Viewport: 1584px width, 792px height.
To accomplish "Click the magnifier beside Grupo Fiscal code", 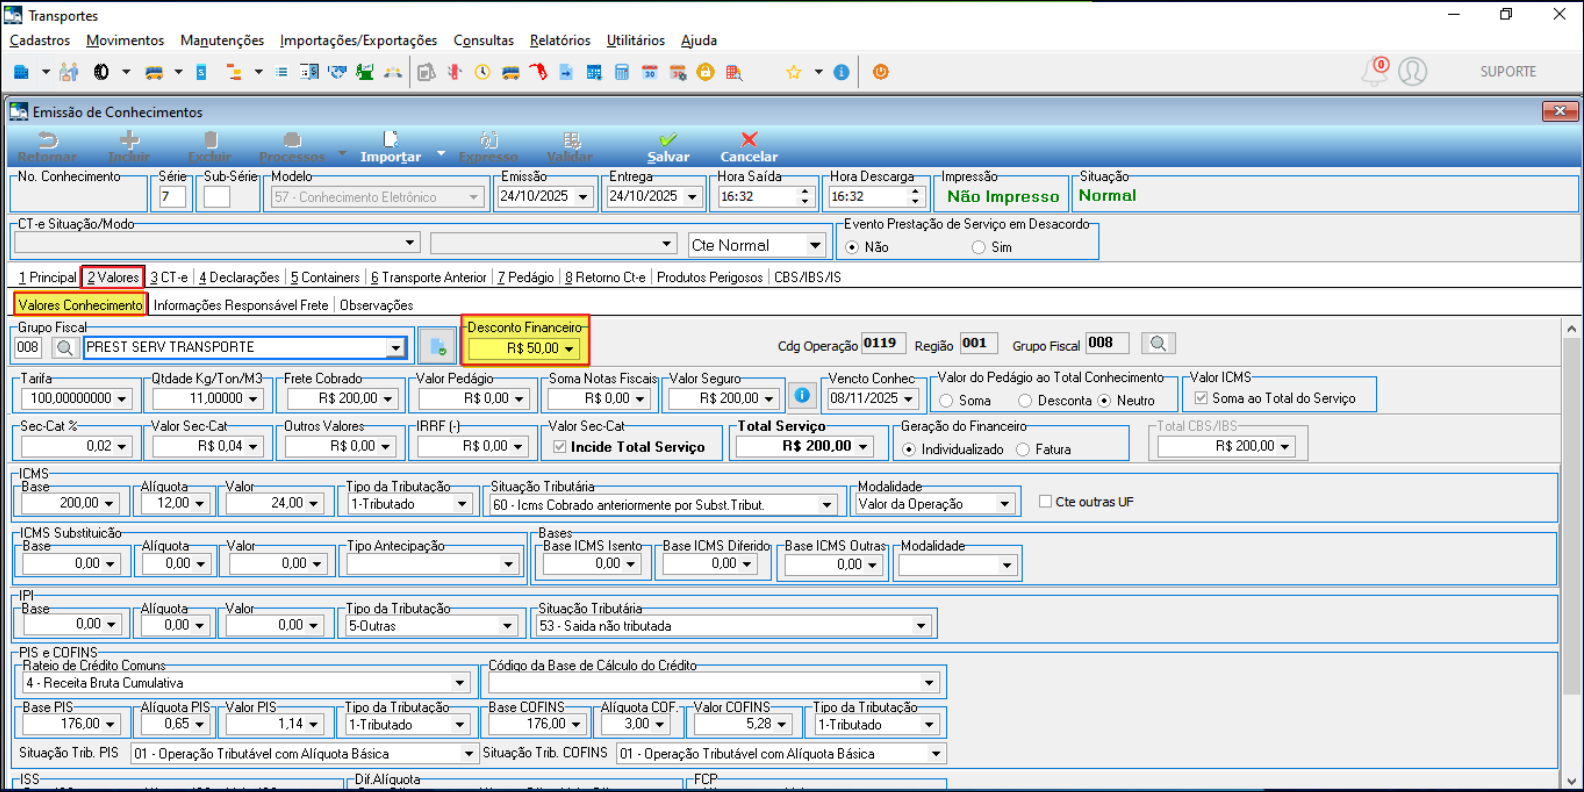I will 65,347.
